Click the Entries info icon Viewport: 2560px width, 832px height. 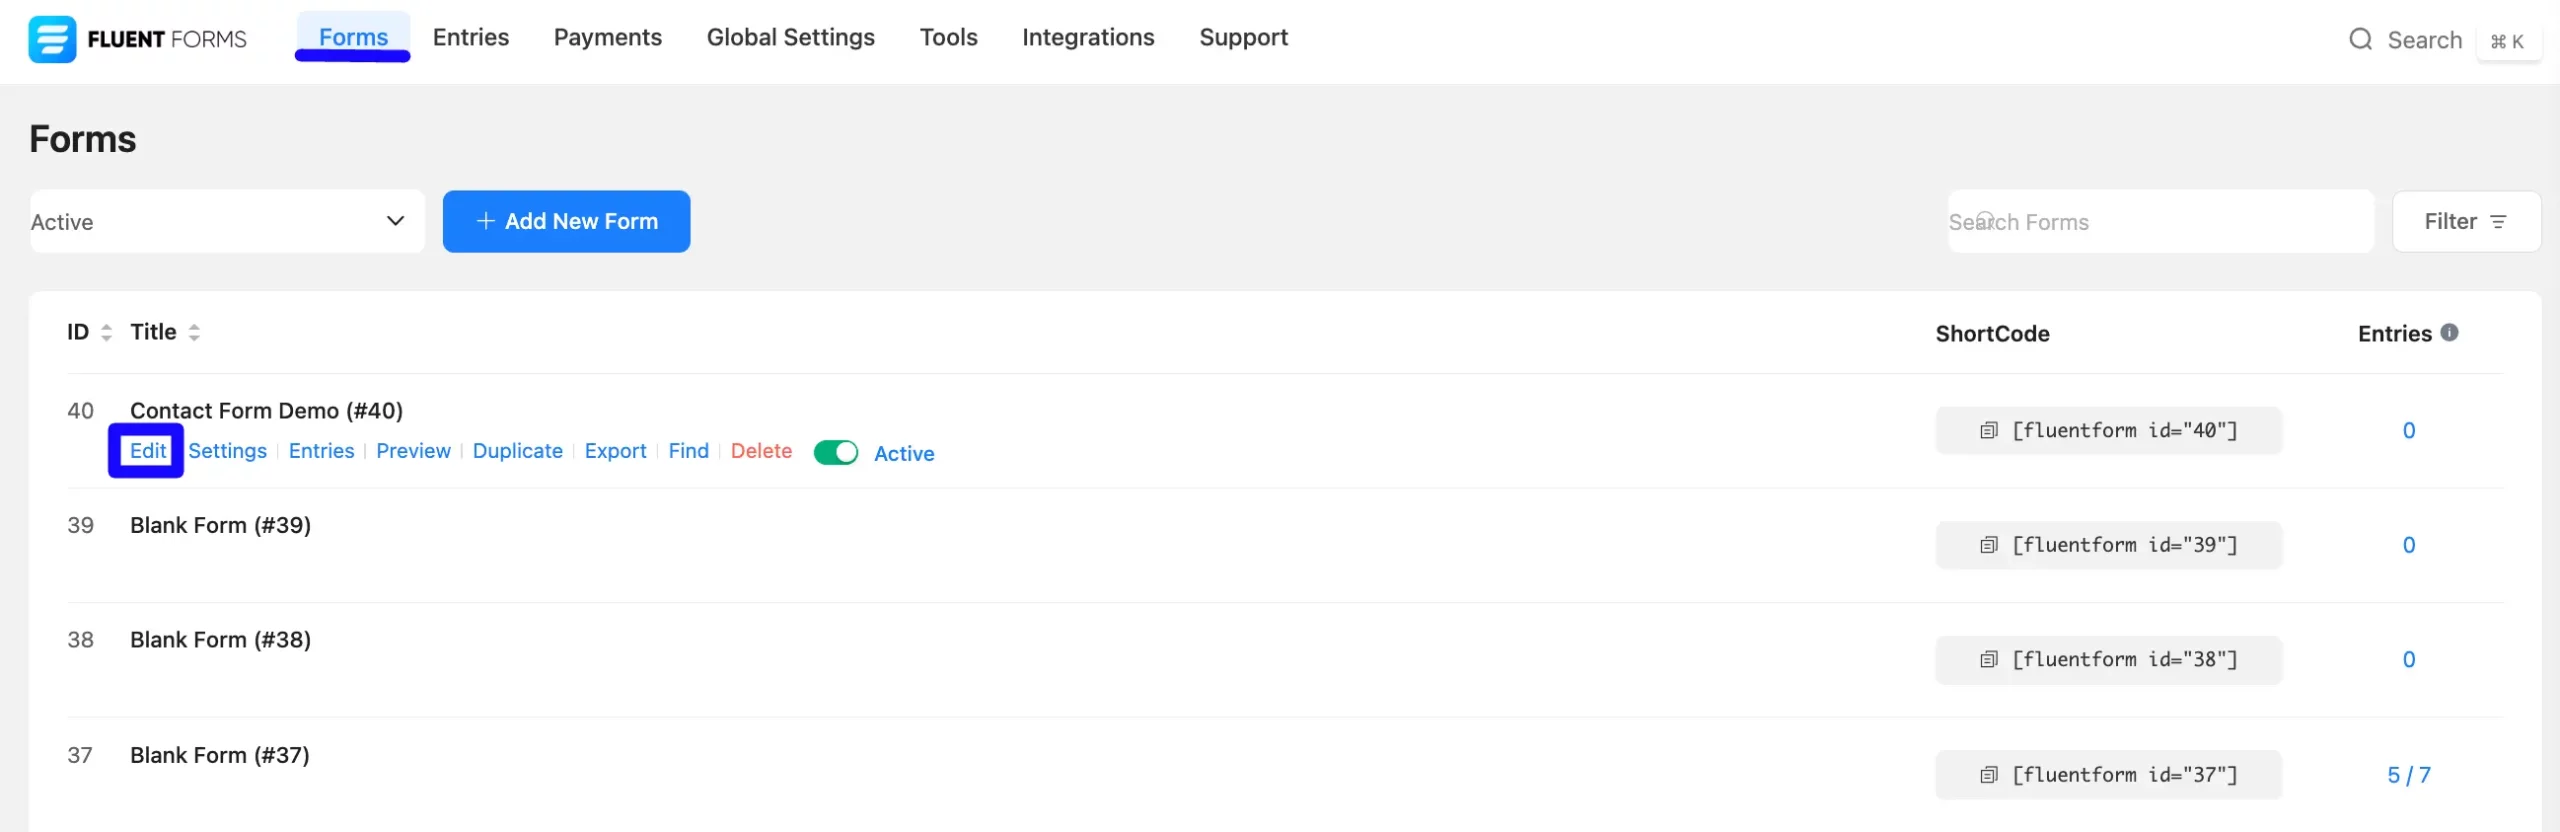[2449, 332]
